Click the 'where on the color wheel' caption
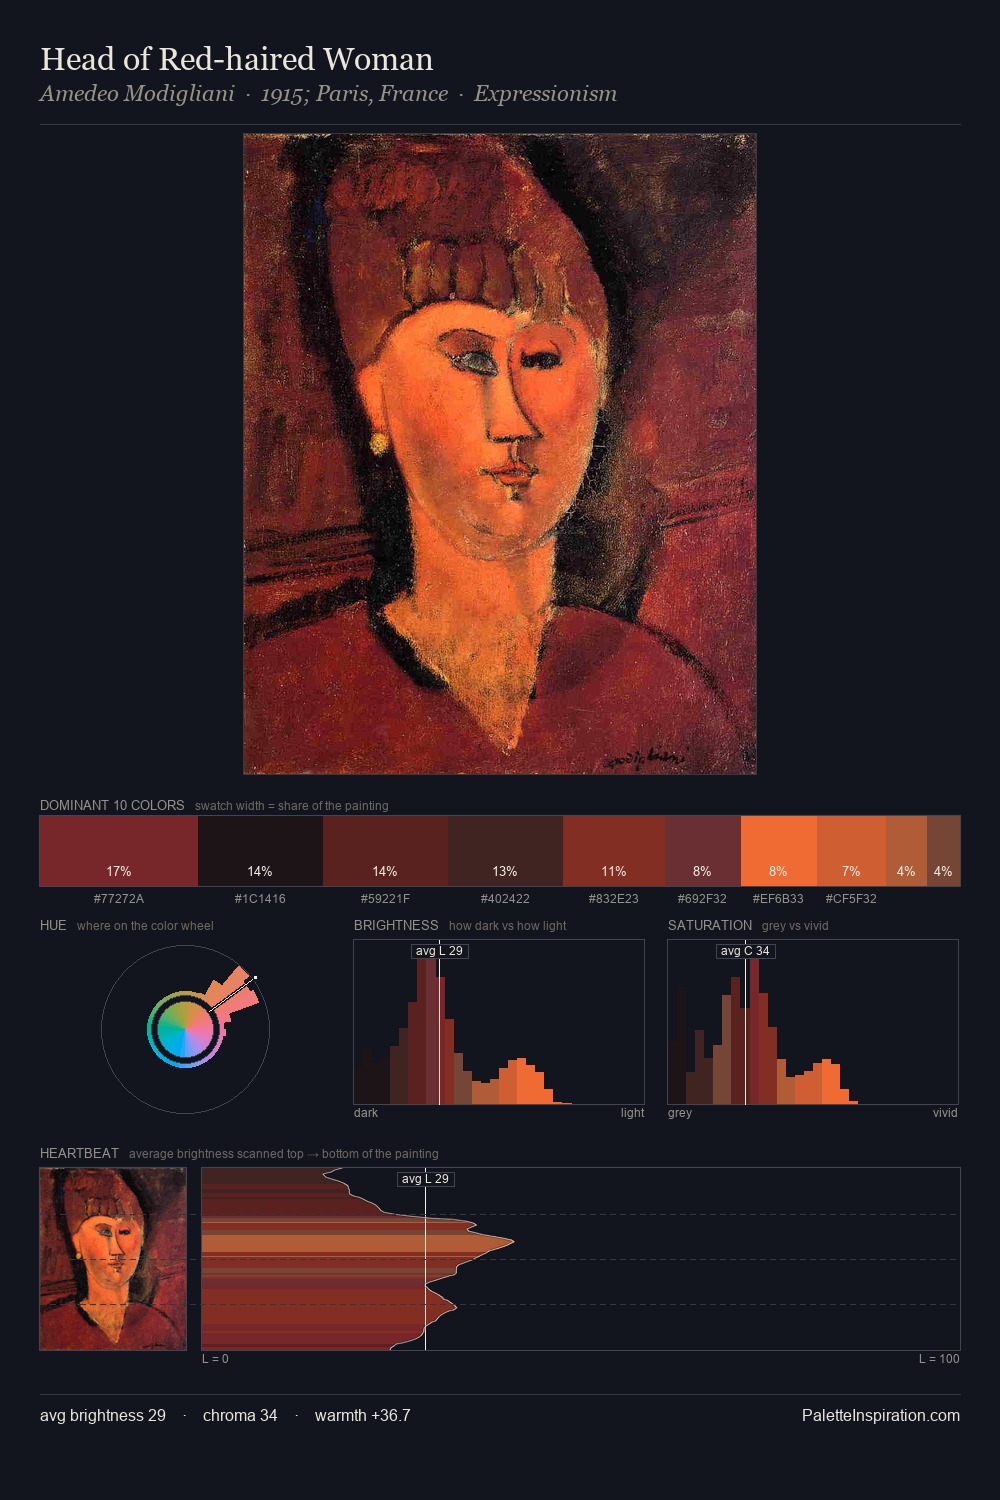This screenshot has width=1000, height=1500. (145, 926)
